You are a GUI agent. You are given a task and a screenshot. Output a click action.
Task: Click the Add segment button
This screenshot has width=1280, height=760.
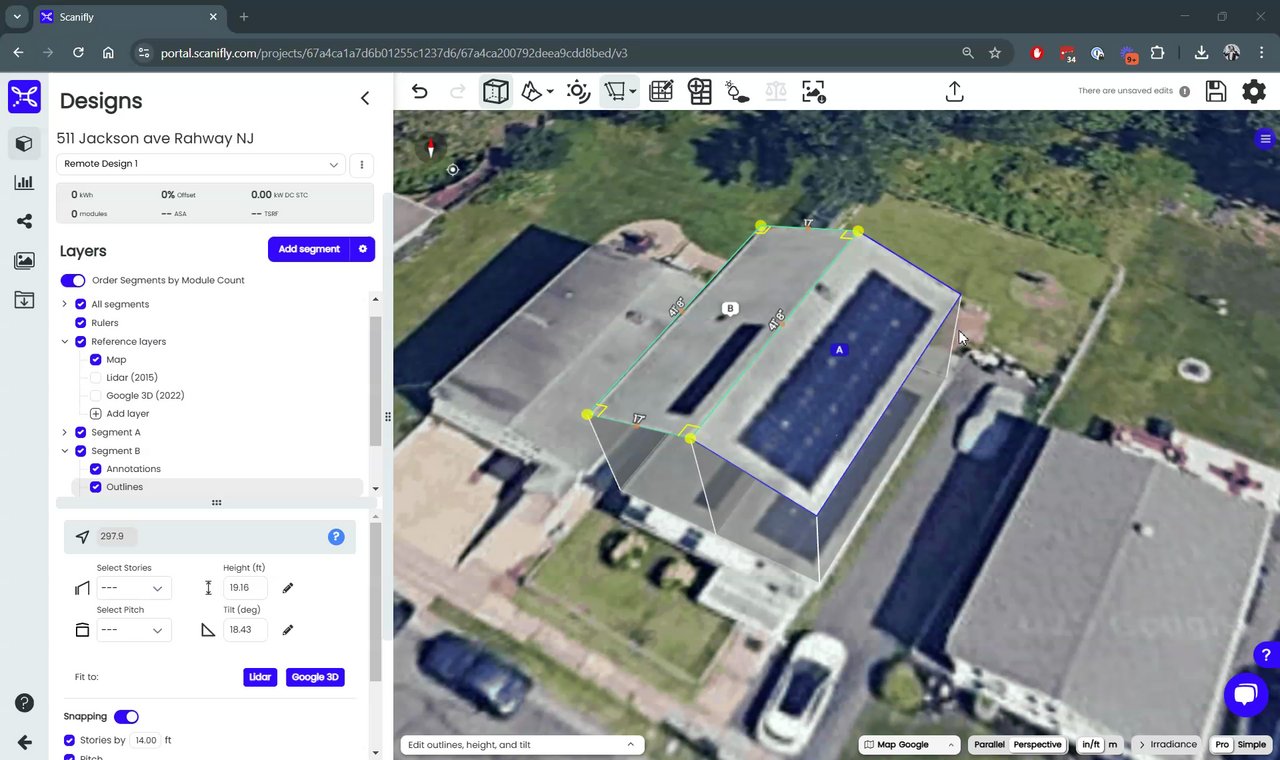click(309, 249)
